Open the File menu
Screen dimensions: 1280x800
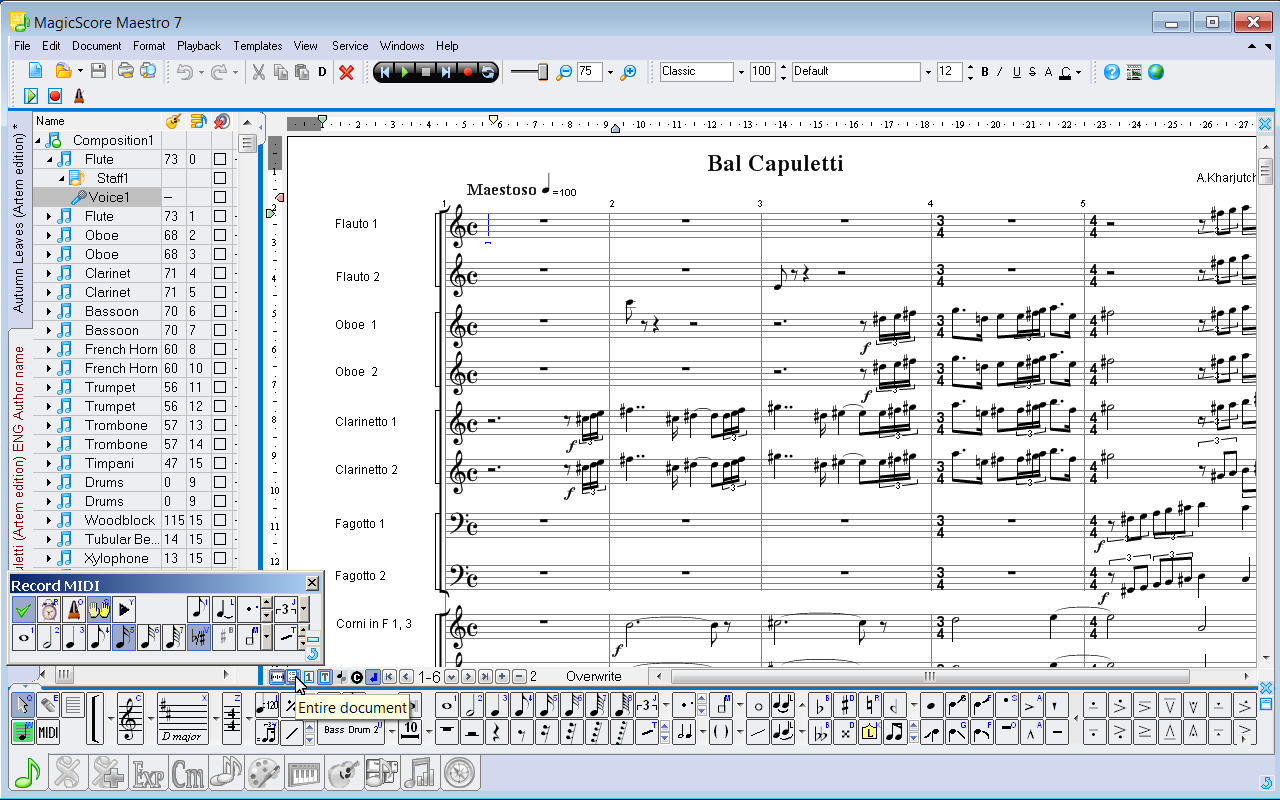point(22,46)
